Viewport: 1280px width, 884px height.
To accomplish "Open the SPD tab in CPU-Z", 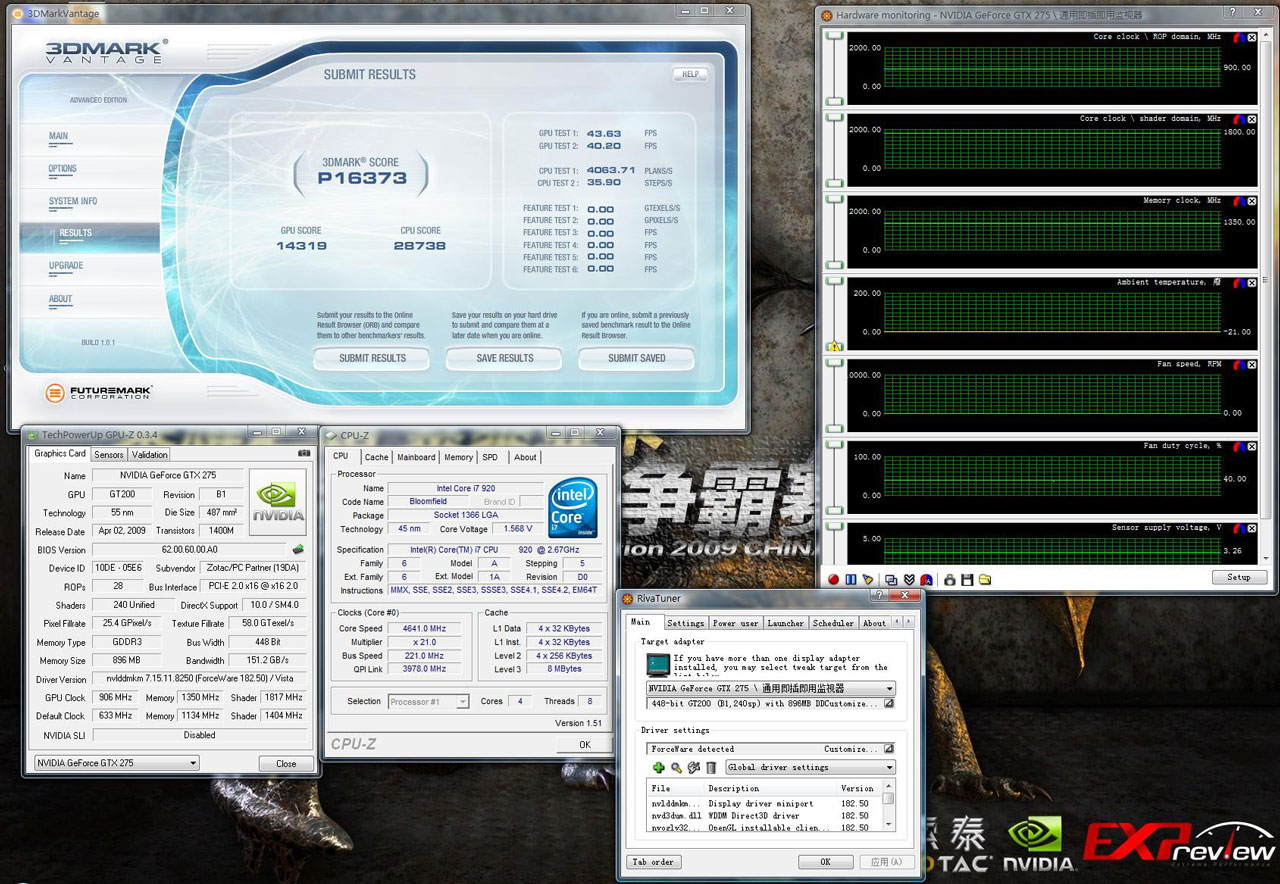I will pyautogui.click(x=490, y=457).
